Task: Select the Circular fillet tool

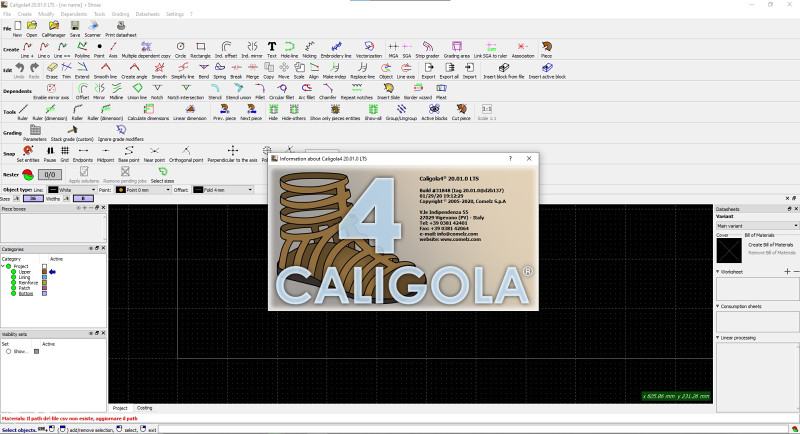Action: coord(282,91)
